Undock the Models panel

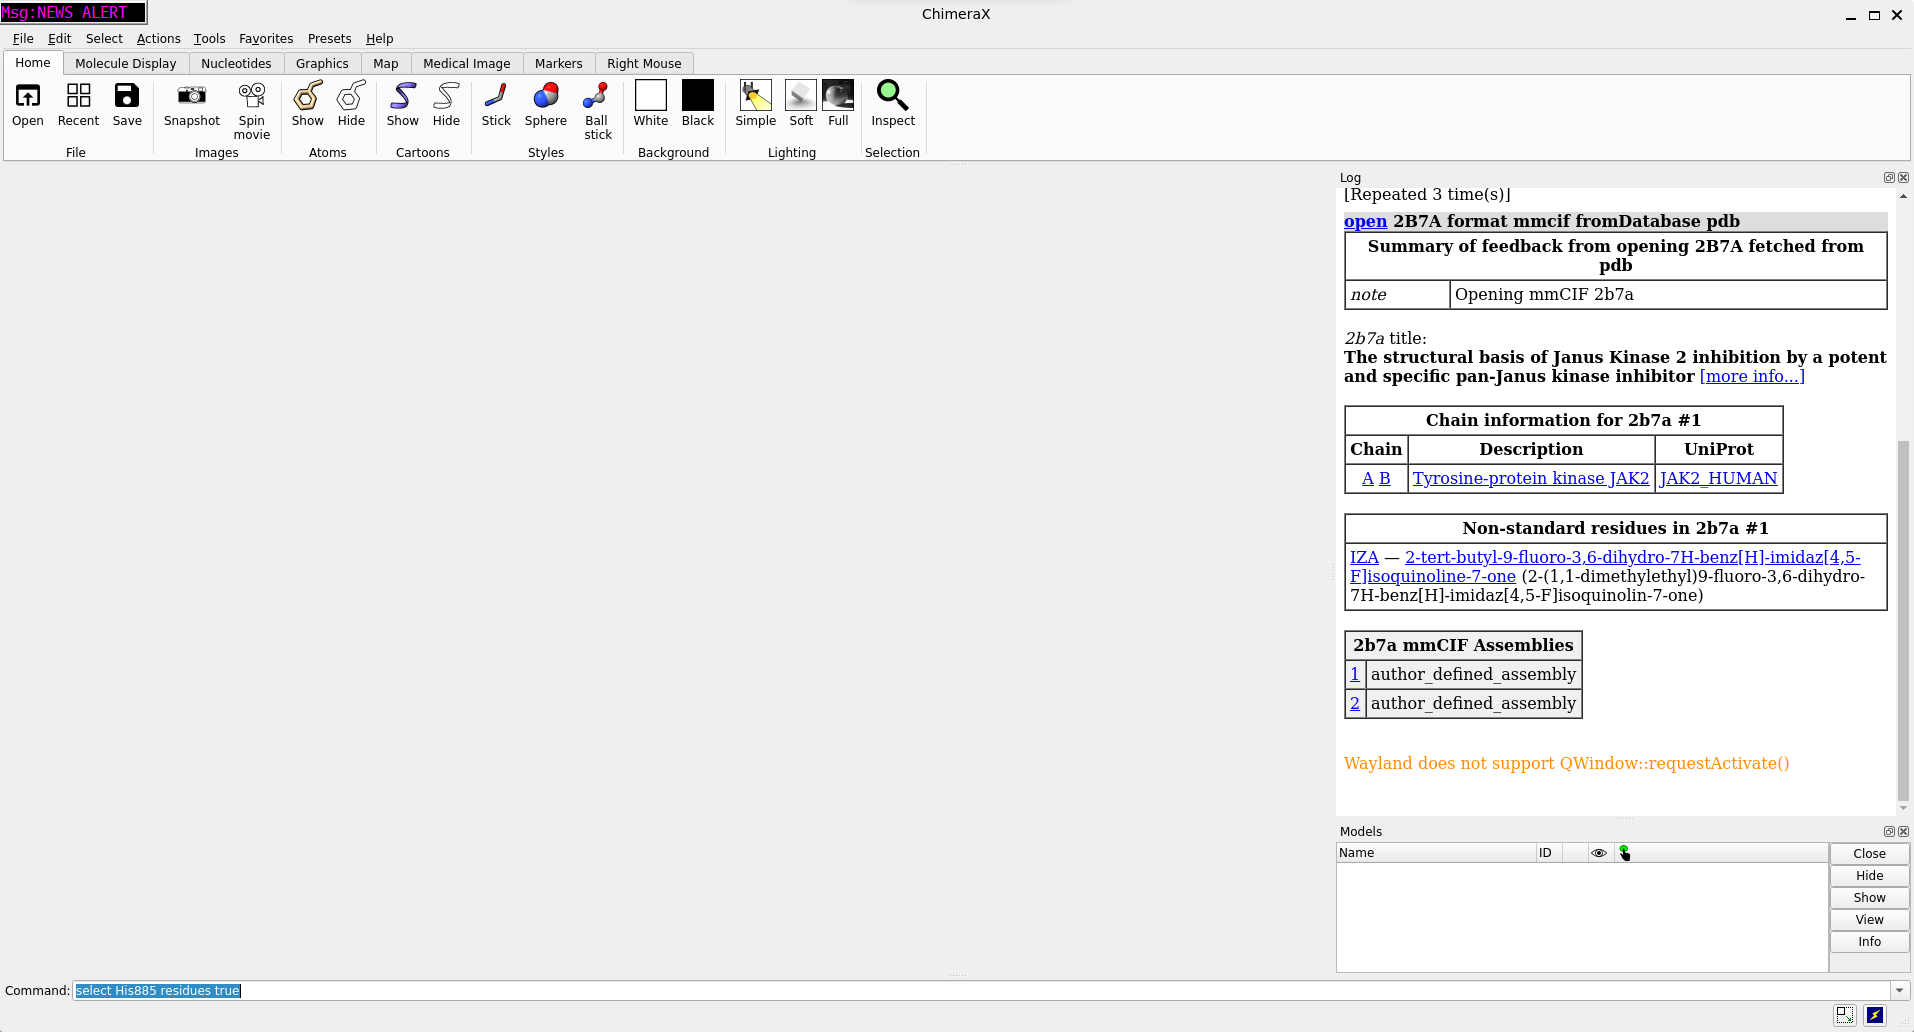(x=1888, y=831)
